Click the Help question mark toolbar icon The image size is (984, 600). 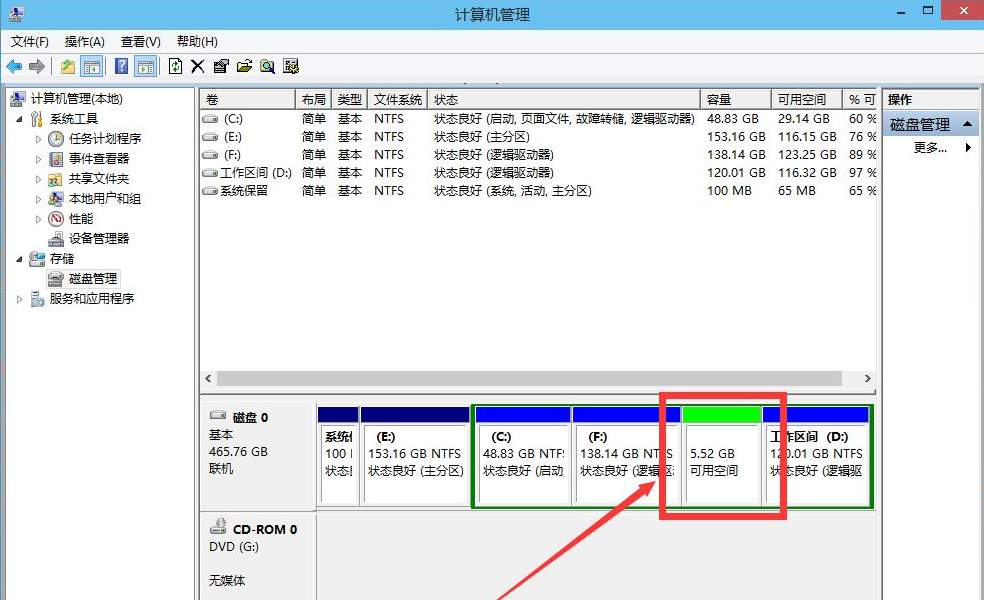(x=120, y=66)
